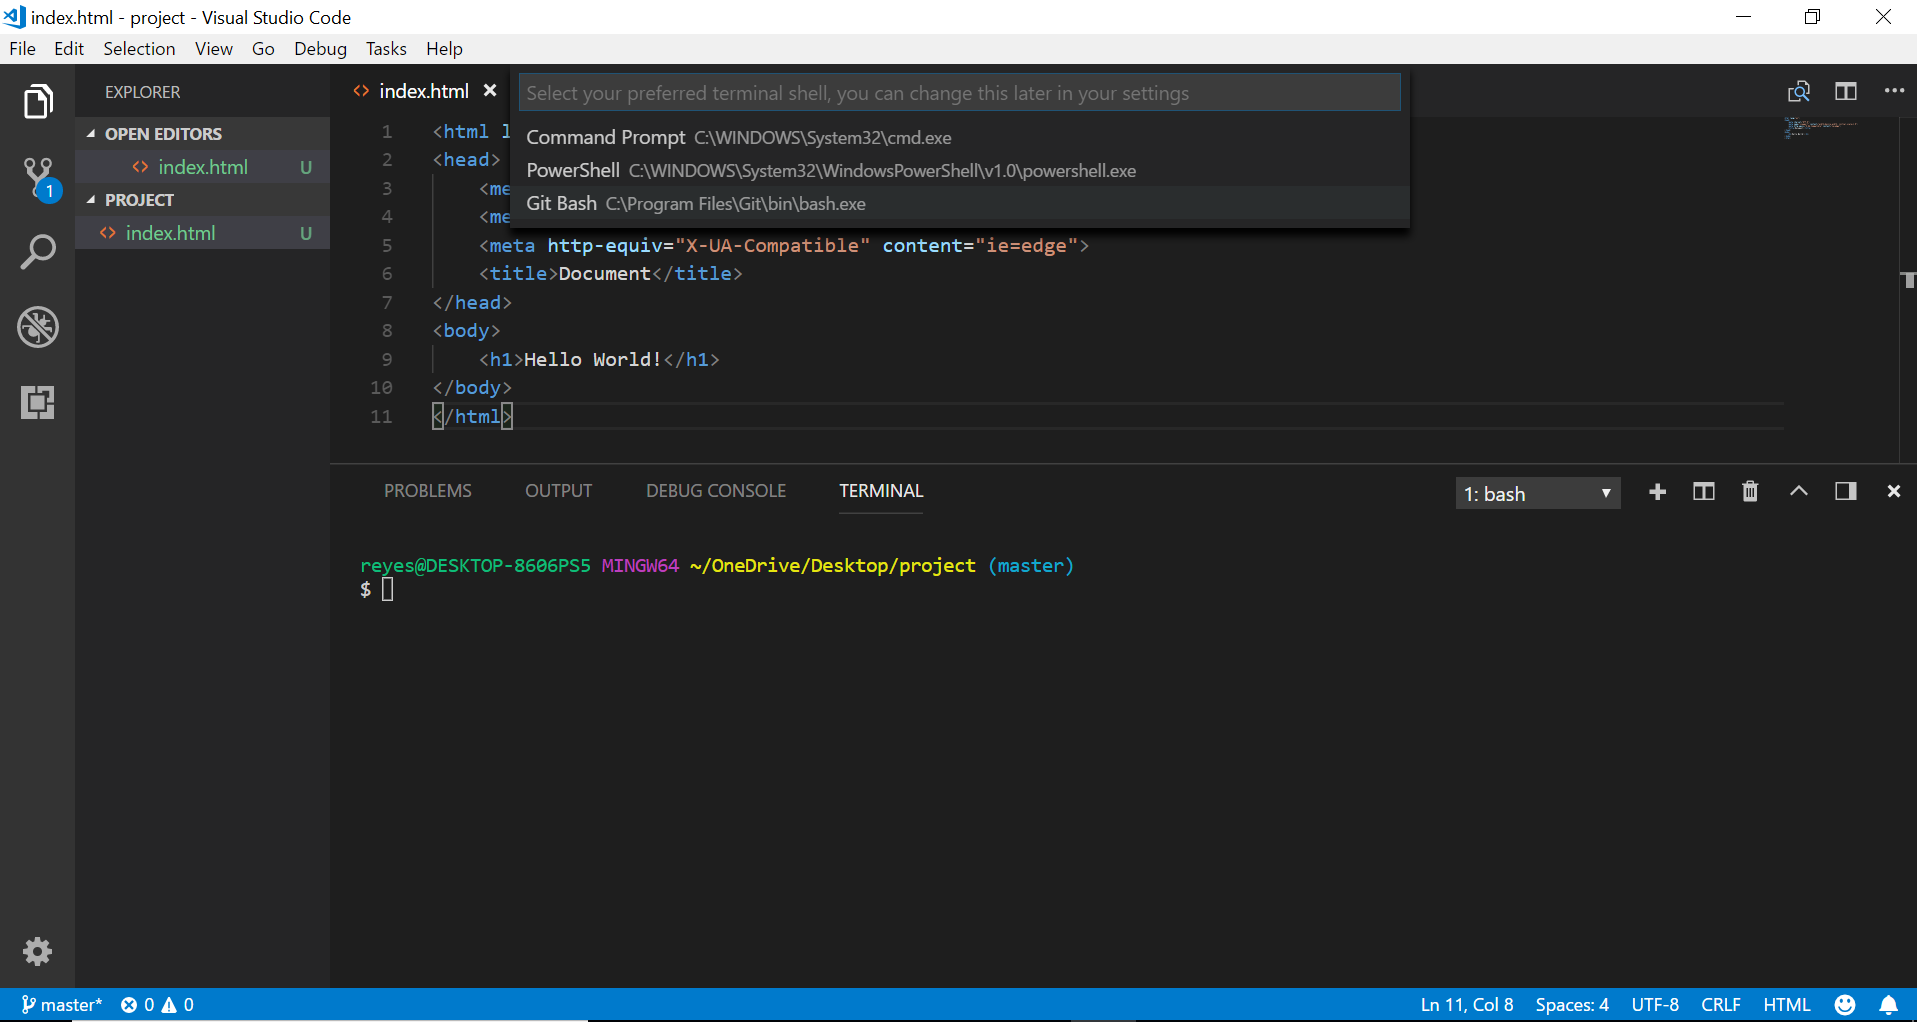The height and width of the screenshot is (1022, 1917).
Task: Change indentation via Spaces: 4
Action: tap(1572, 1005)
